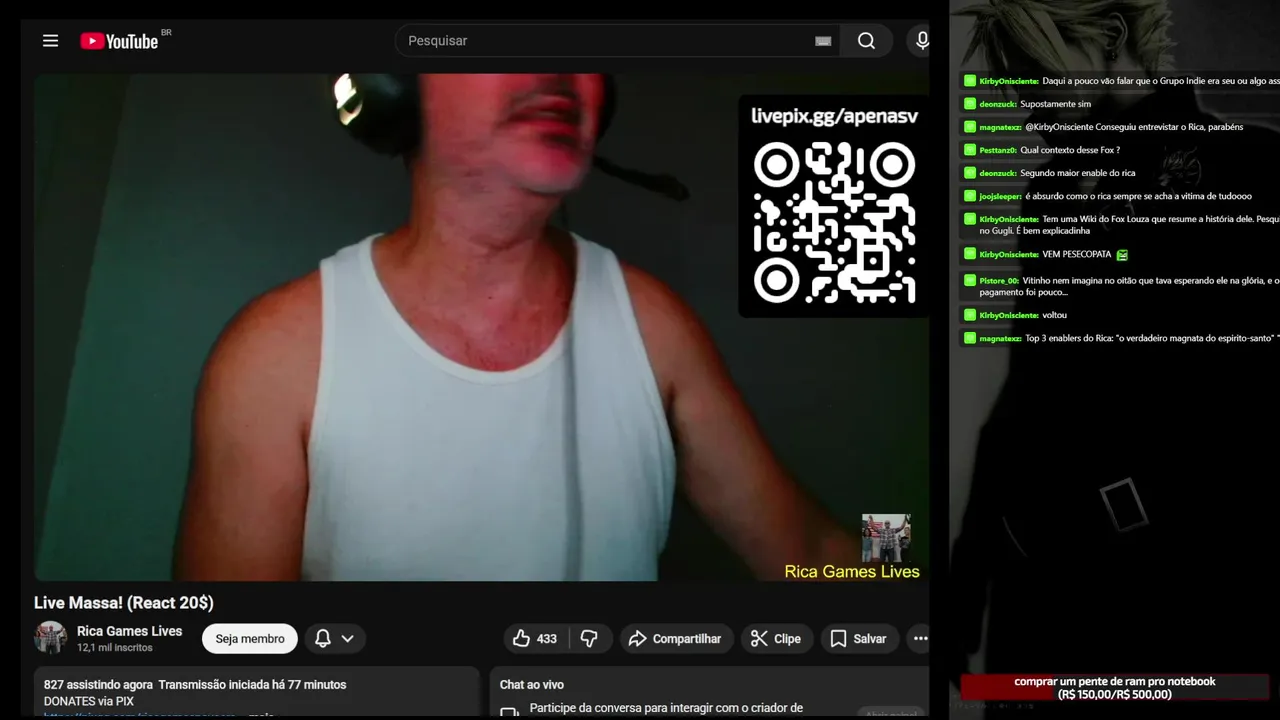1280x720 pixels.
Task: Click the emote in the VEM PESECOPATA message
Action: point(1122,255)
